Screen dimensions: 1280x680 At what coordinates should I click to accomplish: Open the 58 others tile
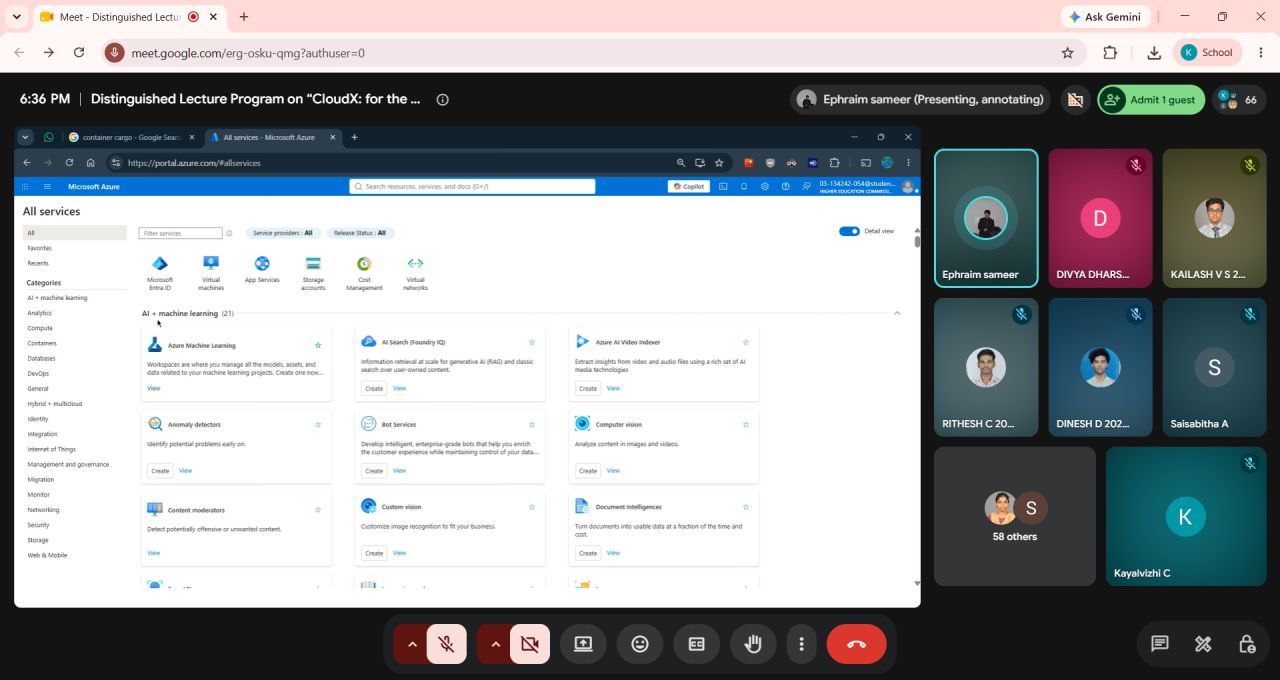click(1015, 516)
